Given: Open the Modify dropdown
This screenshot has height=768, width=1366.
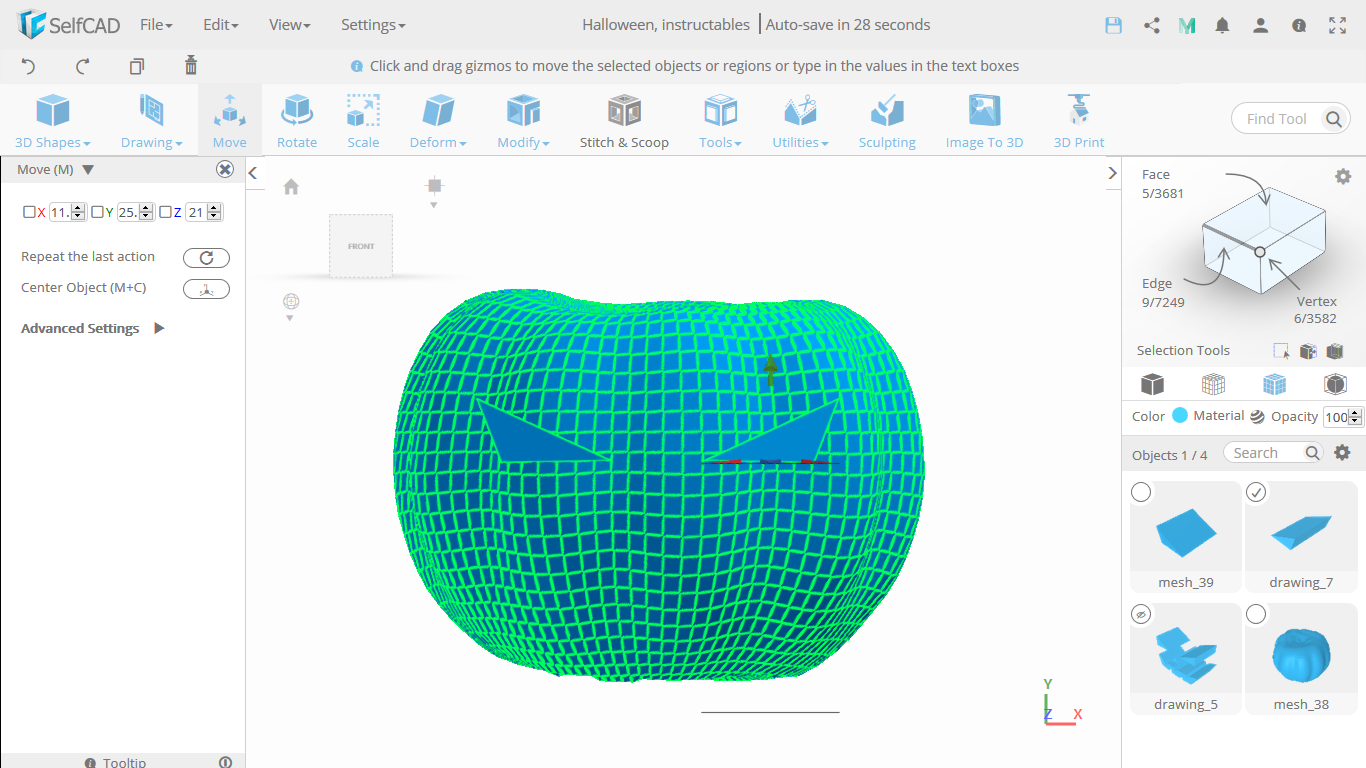Looking at the screenshot, I should tap(523, 120).
